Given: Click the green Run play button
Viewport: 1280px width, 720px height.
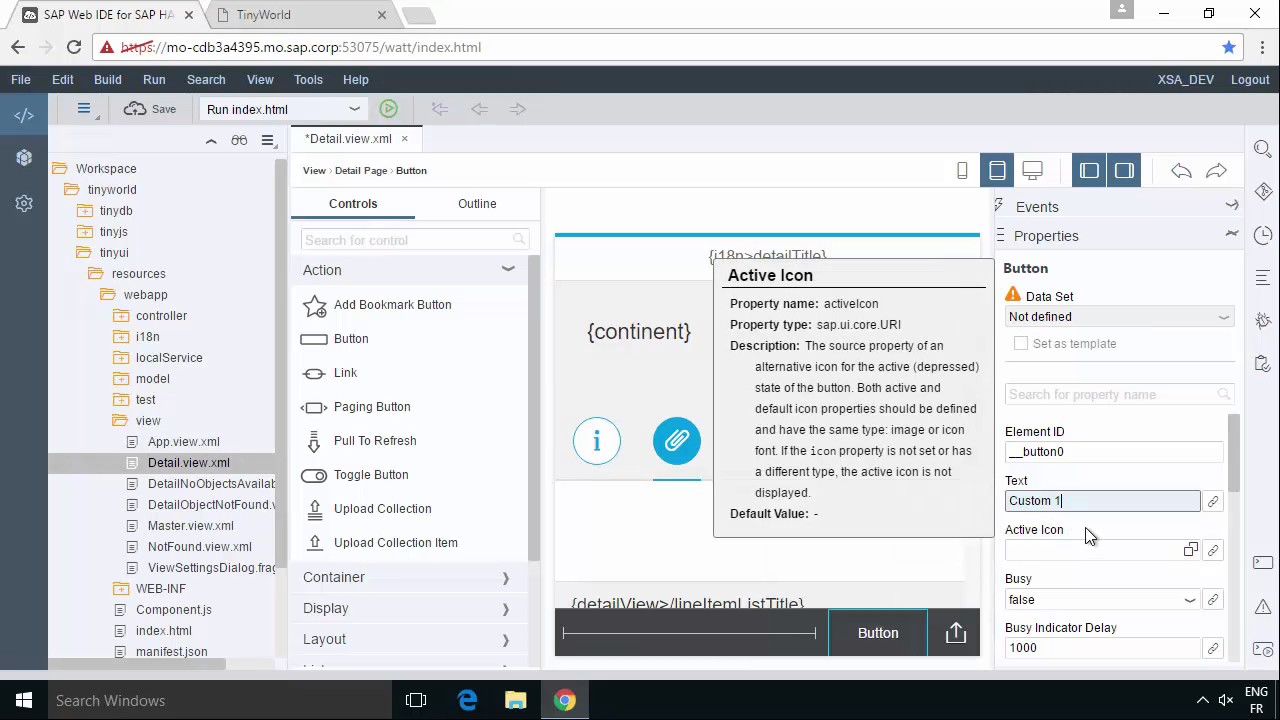Looking at the screenshot, I should (x=389, y=109).
